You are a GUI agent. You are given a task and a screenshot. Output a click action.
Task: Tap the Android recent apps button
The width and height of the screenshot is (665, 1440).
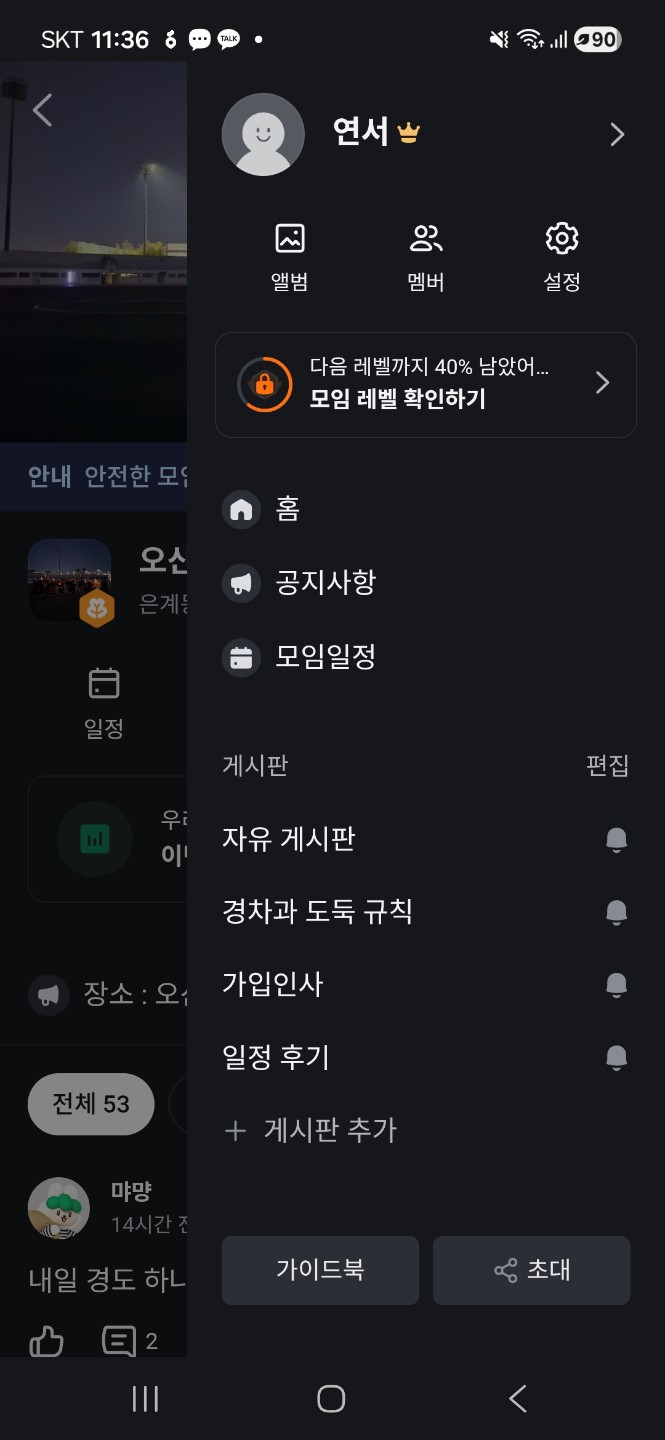pyautogui.click(x=146, y=1398)
